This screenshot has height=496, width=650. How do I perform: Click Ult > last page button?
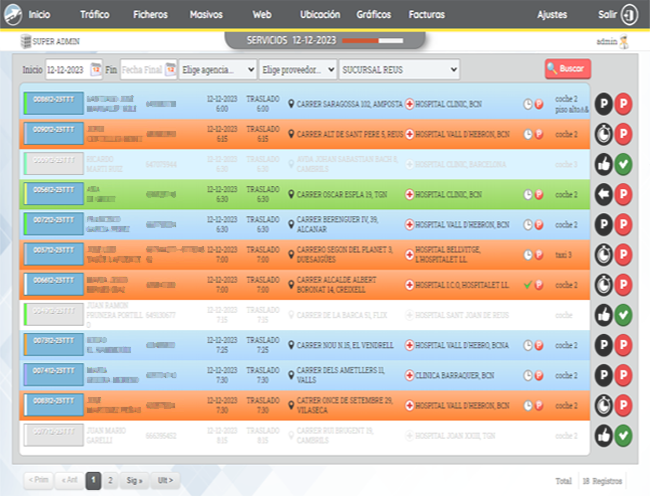click(165, 480)
